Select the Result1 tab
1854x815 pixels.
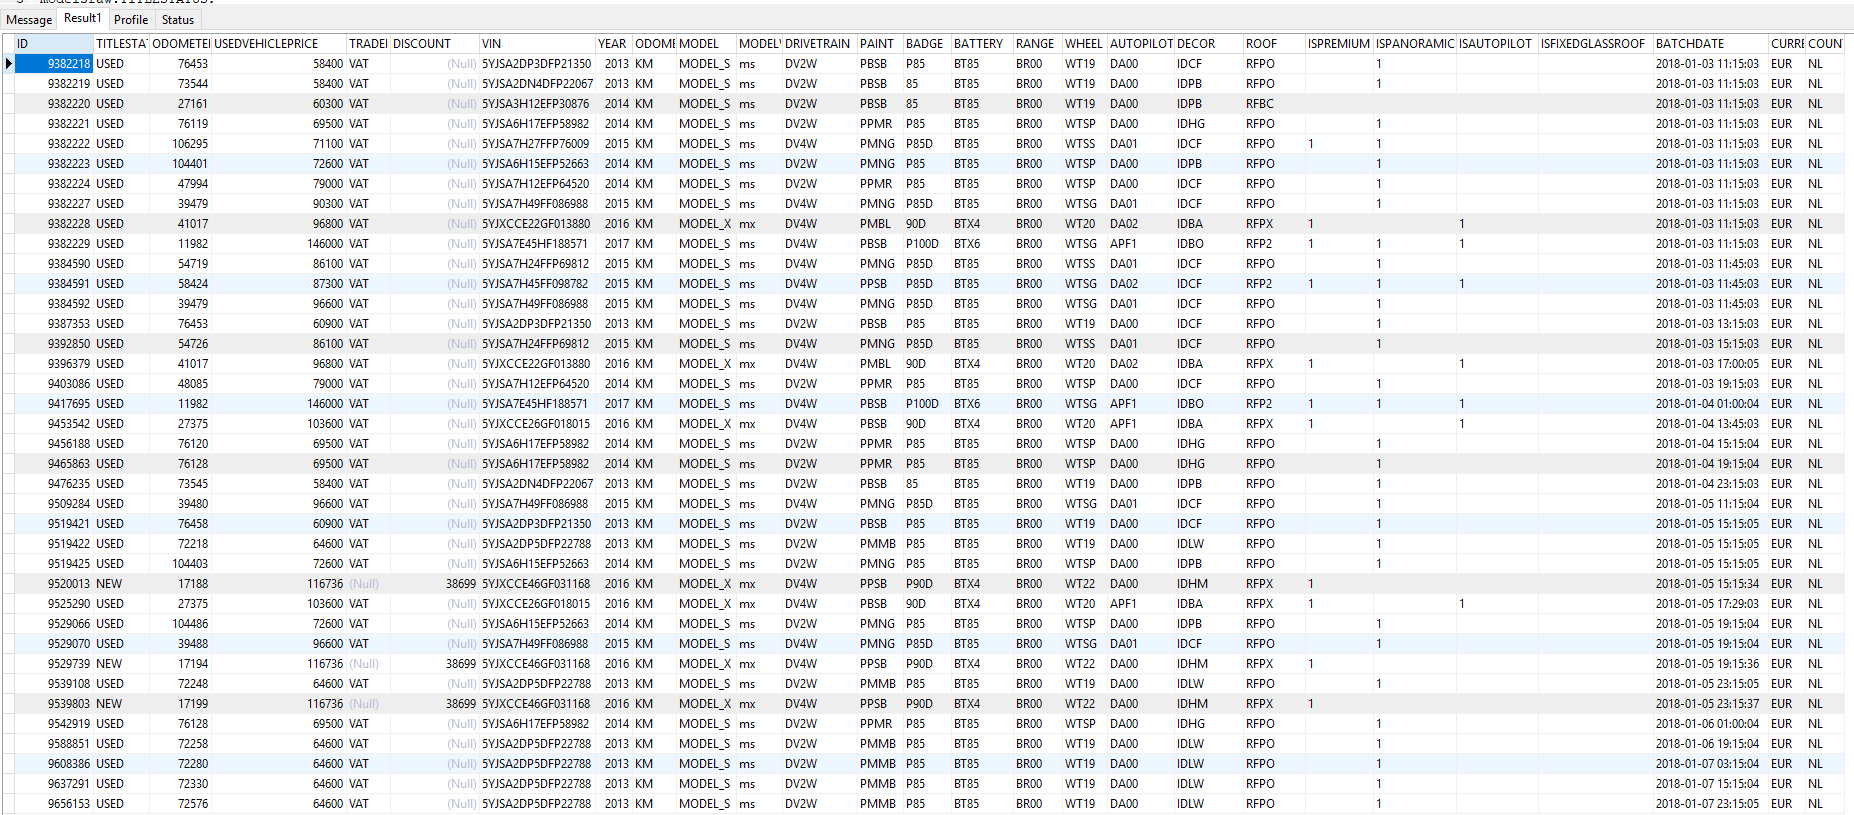[82, 18]
